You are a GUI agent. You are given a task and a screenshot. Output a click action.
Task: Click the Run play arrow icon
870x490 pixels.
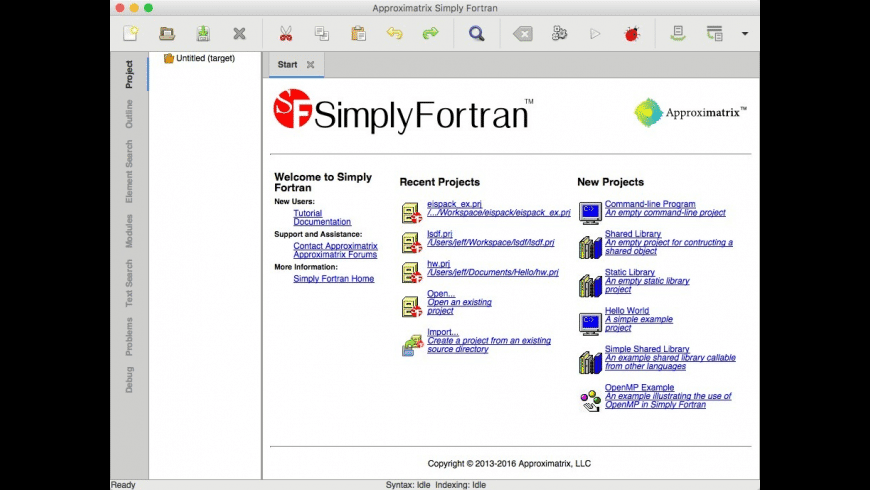pyautogui.click(x=595, y=34)
